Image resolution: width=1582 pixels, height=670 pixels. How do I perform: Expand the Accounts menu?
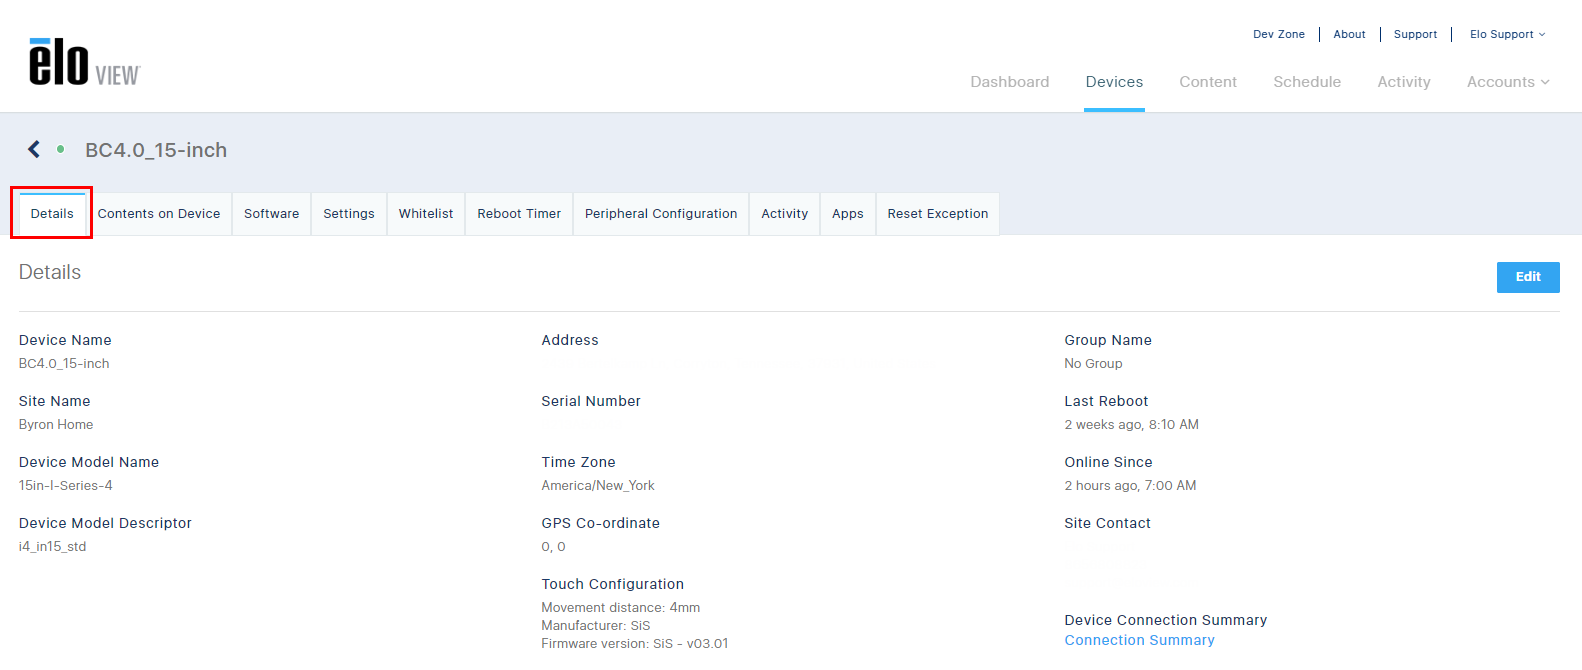click(1508, 82)
